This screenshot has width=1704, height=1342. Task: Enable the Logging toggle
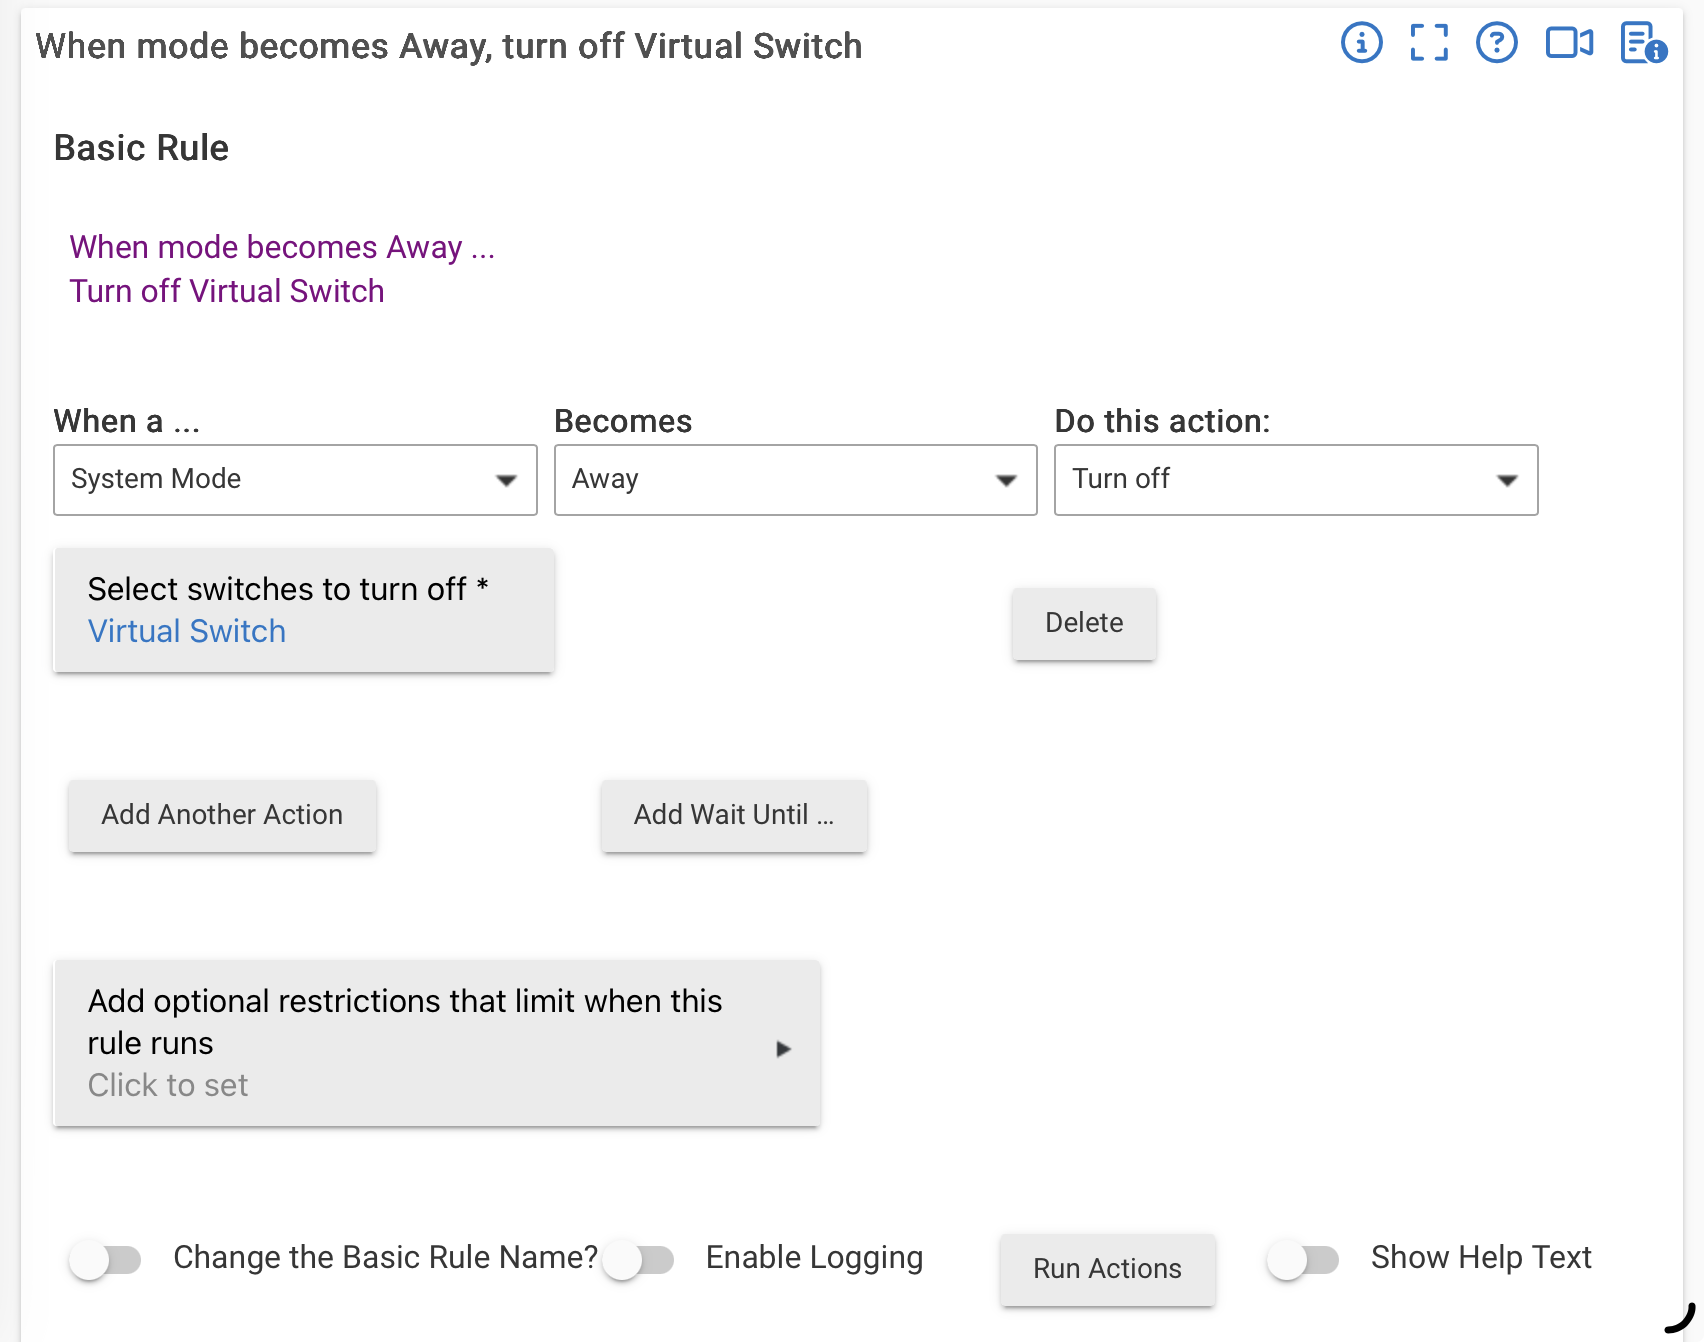638,1259
